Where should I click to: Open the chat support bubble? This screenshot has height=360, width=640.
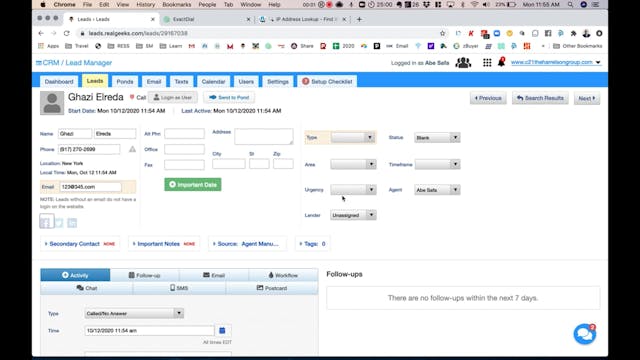pos(584,334)
